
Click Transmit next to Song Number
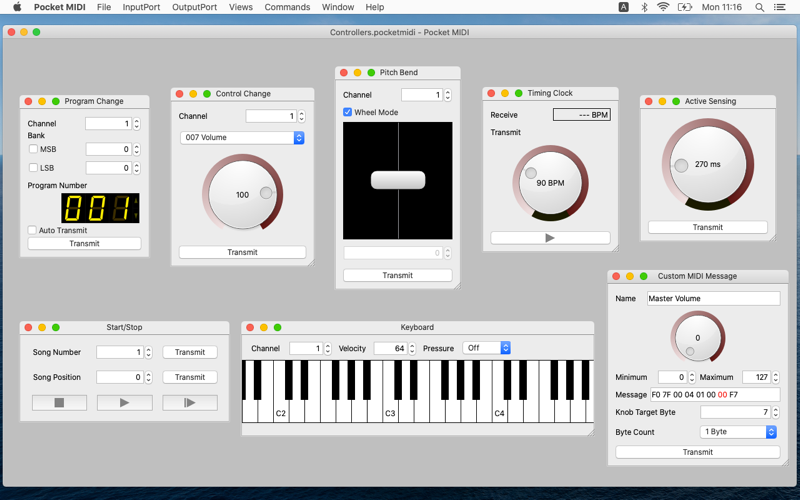coord(190,352)
